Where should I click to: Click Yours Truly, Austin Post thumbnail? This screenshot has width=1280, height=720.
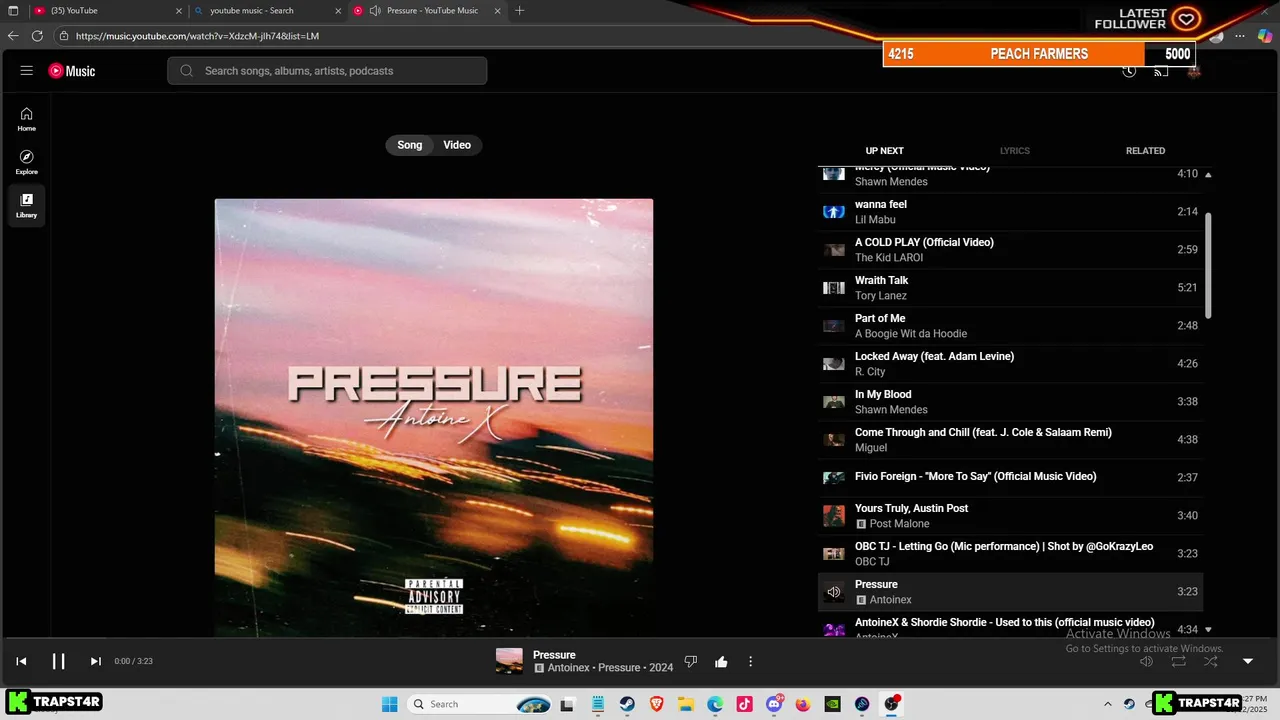(x=834, y=516)
